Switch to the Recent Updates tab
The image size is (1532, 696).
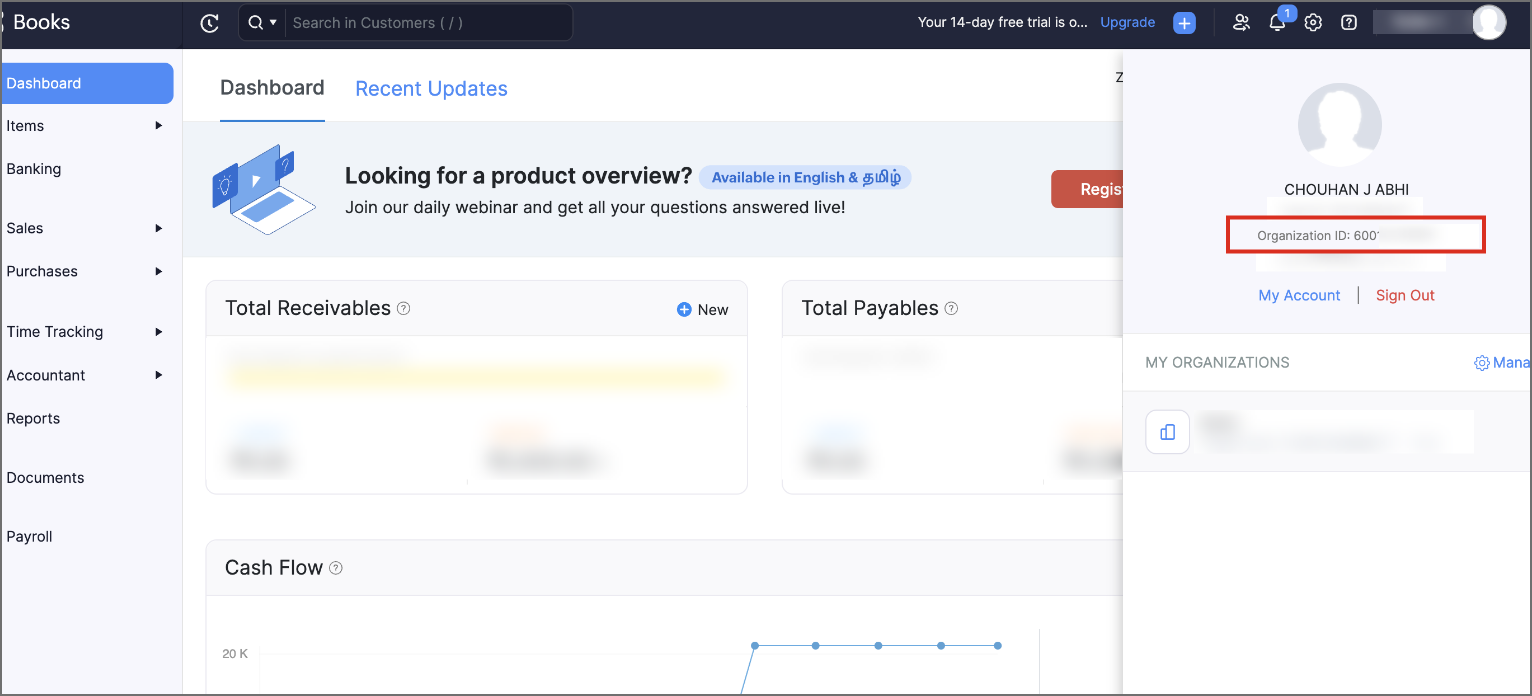pos(431,89)
